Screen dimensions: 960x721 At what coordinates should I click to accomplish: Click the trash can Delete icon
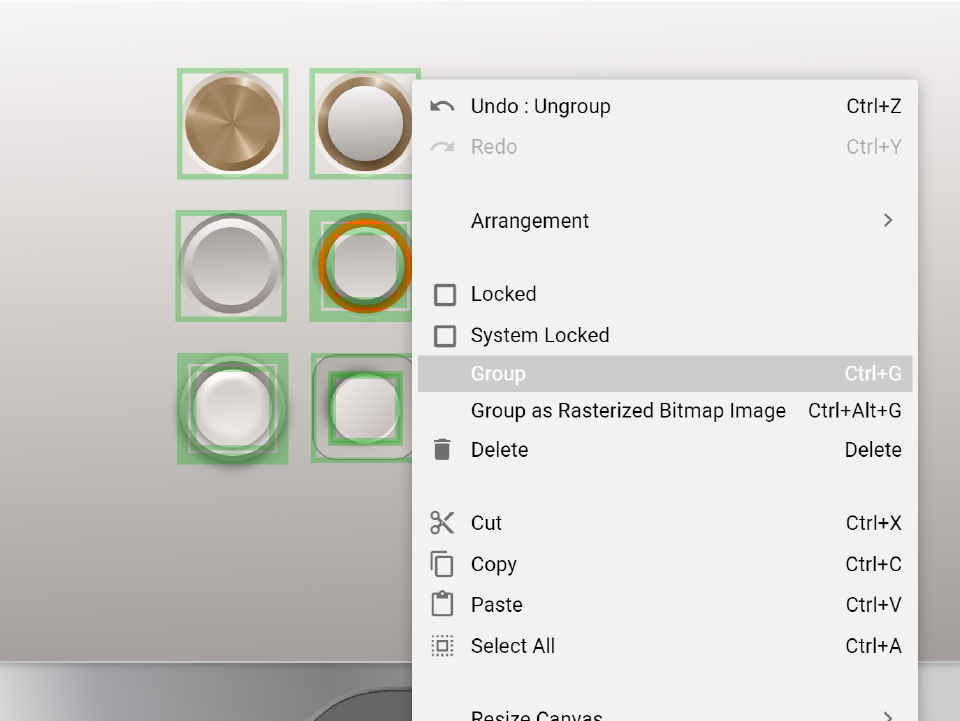pos(442,450)
